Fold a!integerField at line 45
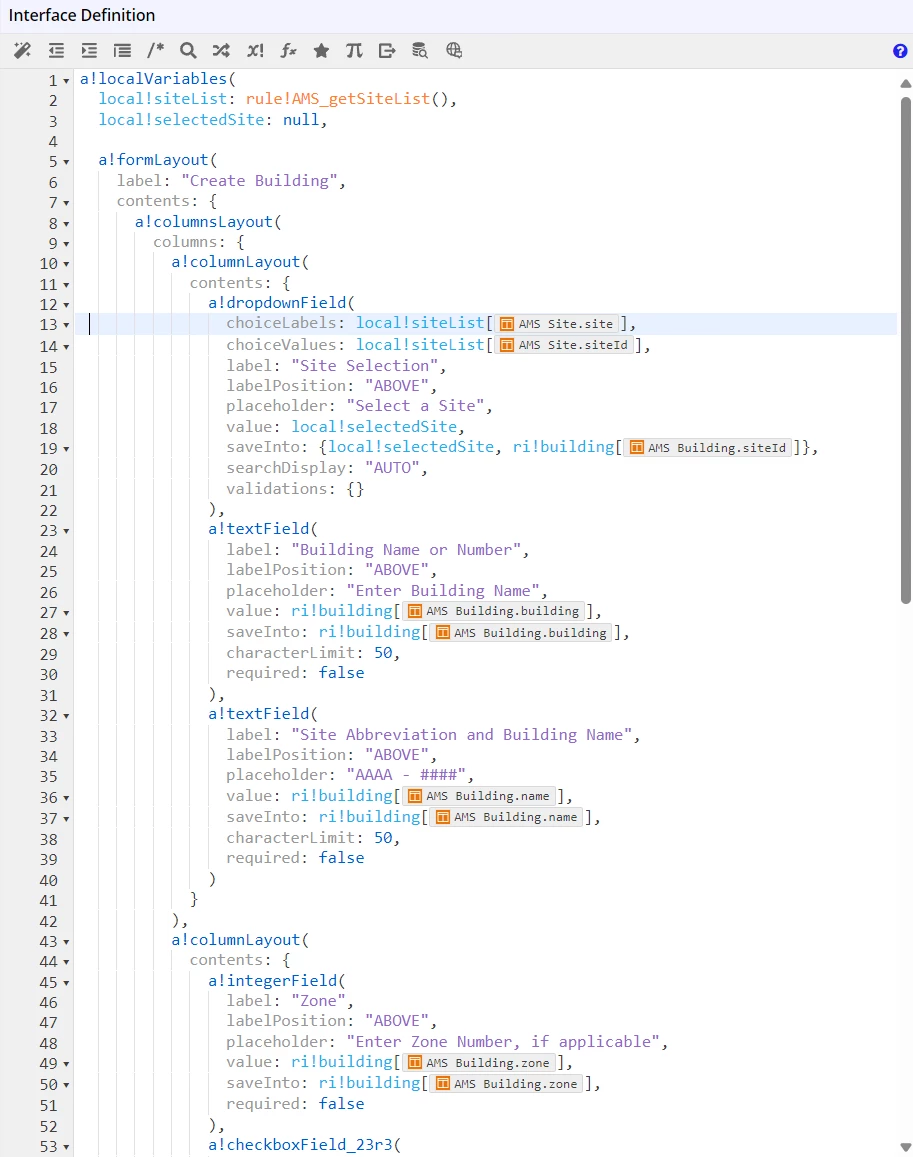 point(66,983)
